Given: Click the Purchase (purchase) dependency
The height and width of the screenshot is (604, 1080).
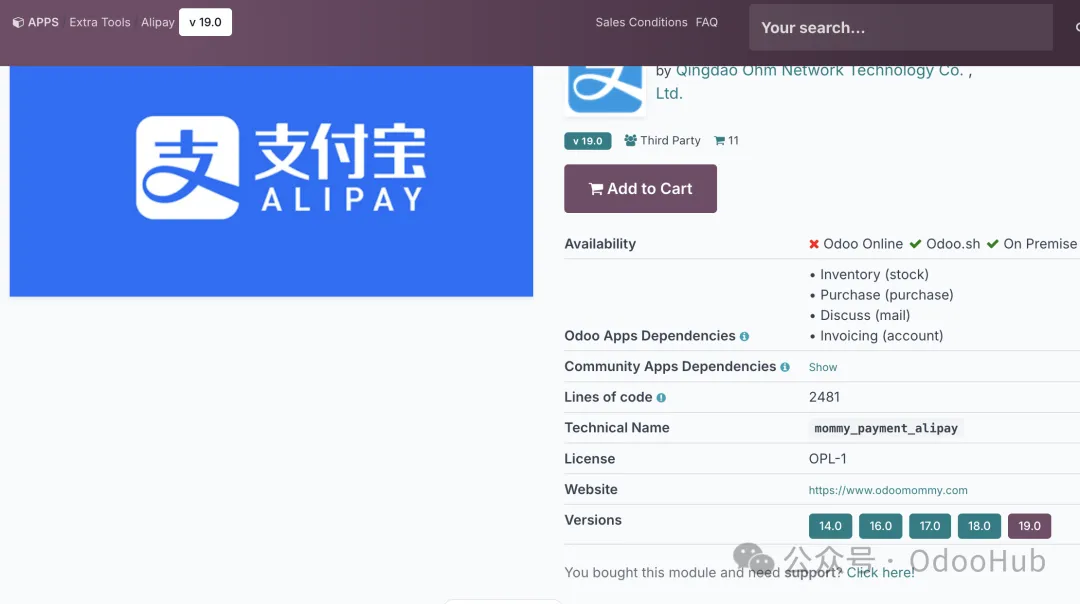Looking at the screenshot, I should [886, 295].
